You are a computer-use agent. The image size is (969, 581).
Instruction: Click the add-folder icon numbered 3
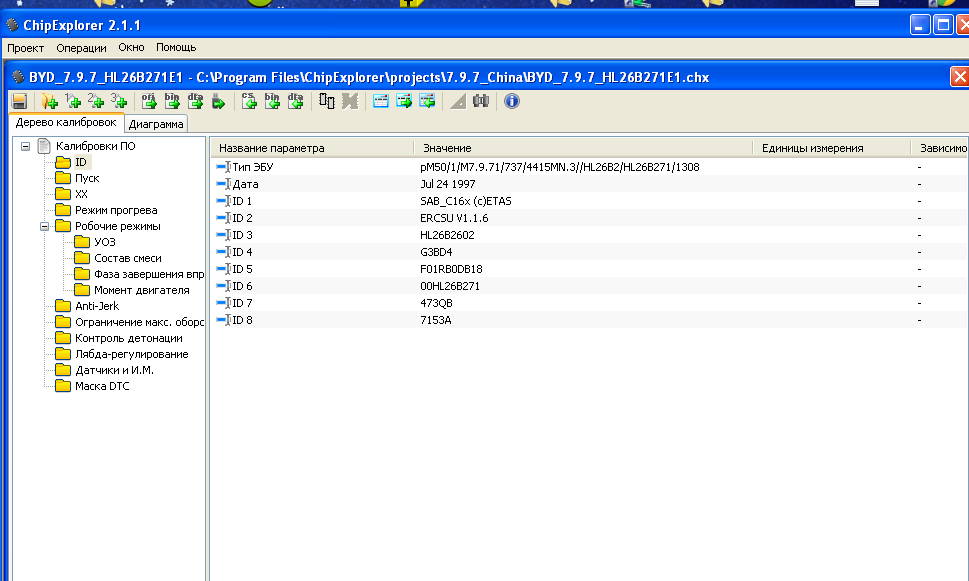[119, 101]
